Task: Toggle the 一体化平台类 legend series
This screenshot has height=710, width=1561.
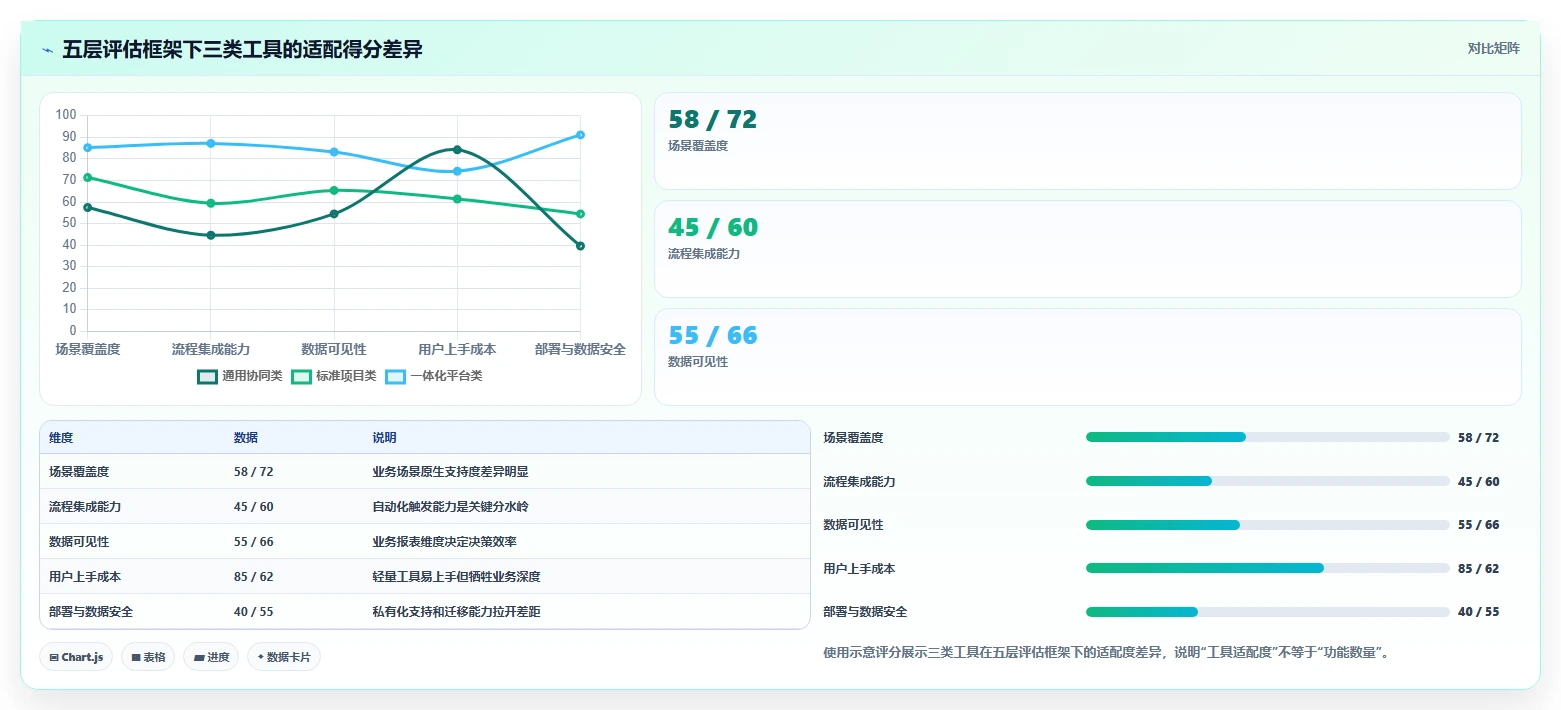Action: coord(434,377)
